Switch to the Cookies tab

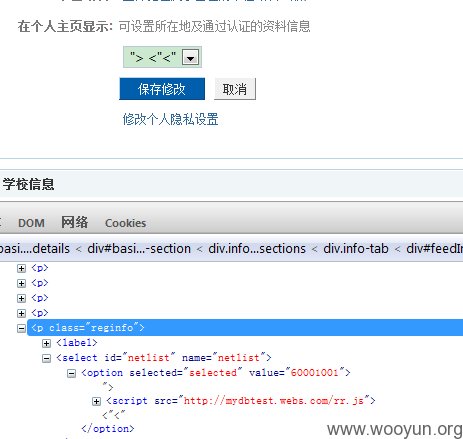click(x=125, y=223)
